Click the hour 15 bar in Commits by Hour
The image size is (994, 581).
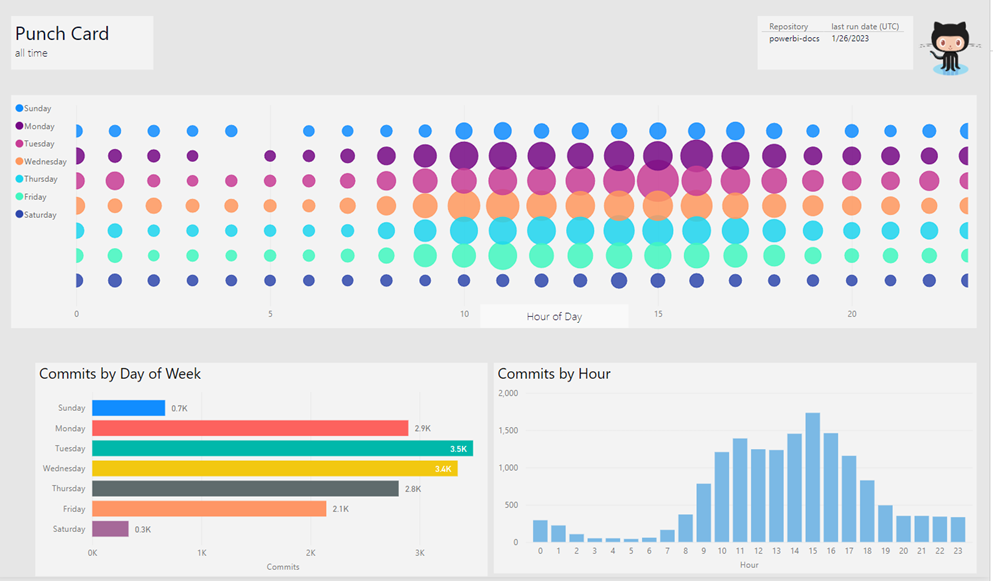[813, 477]
